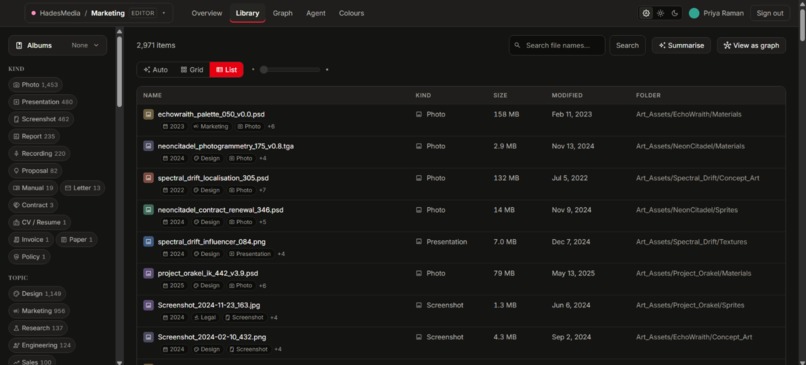Toggle the Paper kind filter

pos(77,240)
